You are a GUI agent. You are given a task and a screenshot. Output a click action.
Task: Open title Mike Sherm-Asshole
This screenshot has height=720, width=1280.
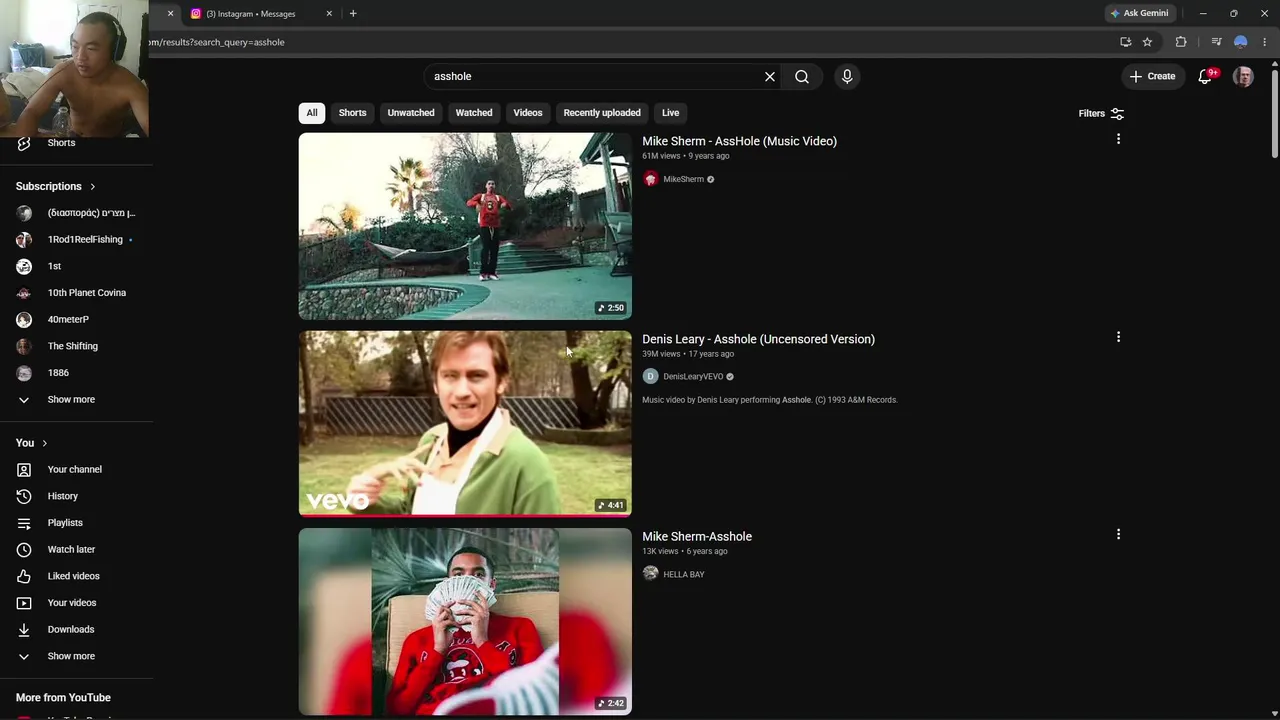pos(697,536)
